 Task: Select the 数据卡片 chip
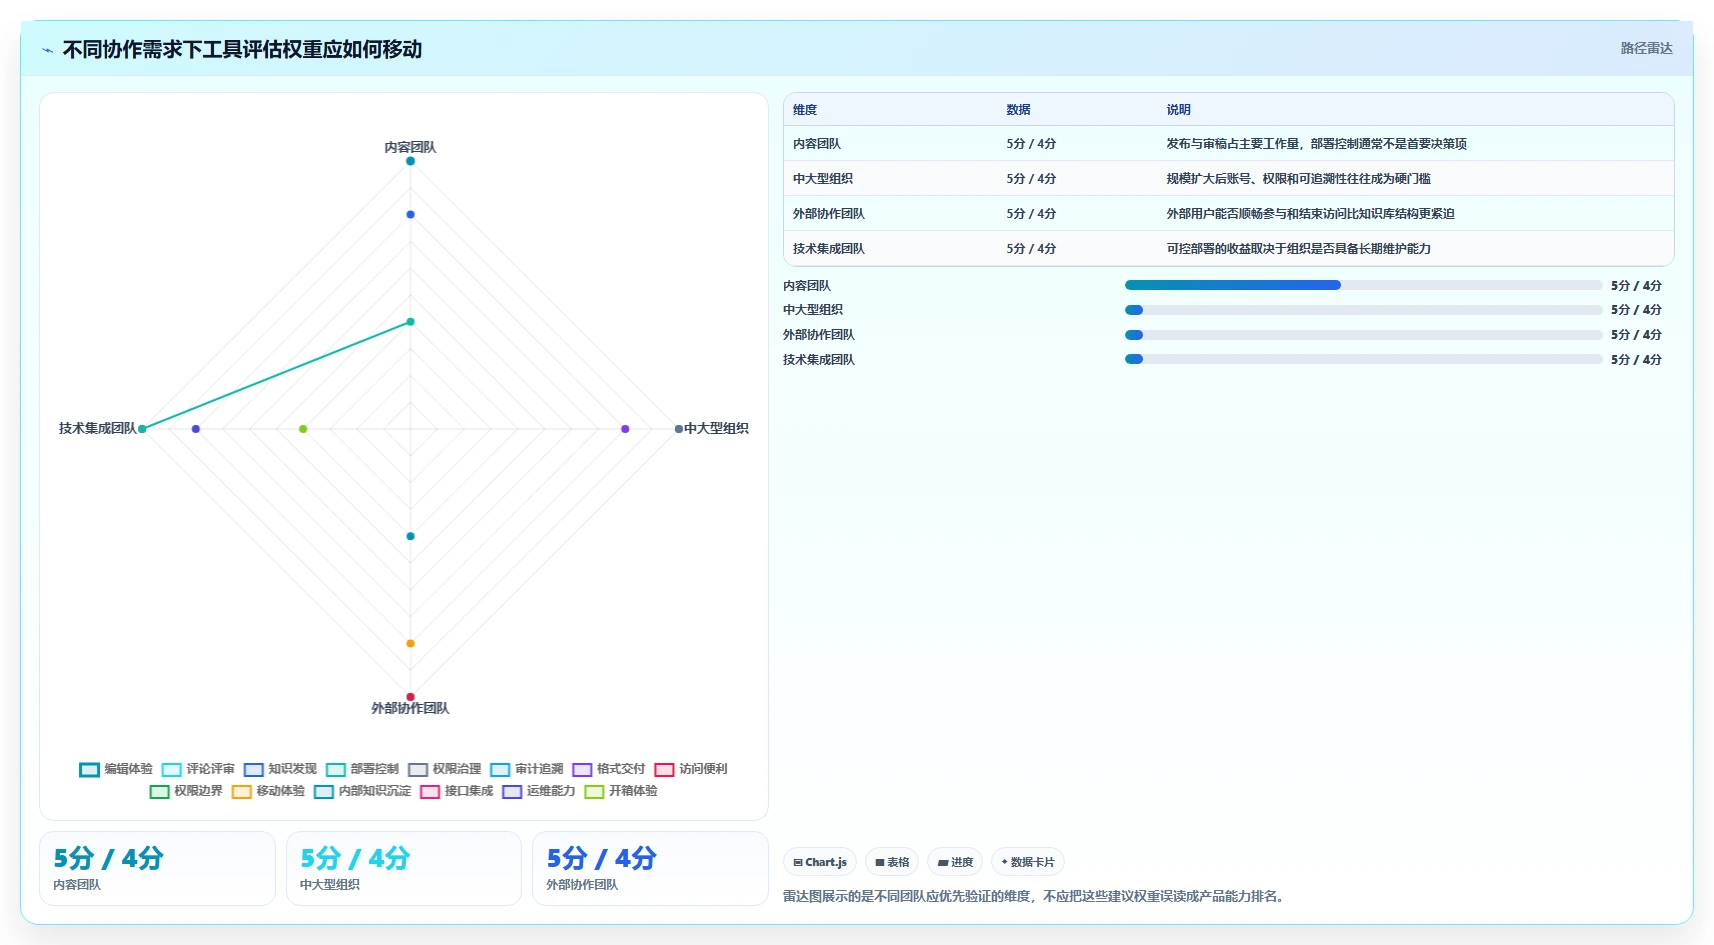point(1028,862)
